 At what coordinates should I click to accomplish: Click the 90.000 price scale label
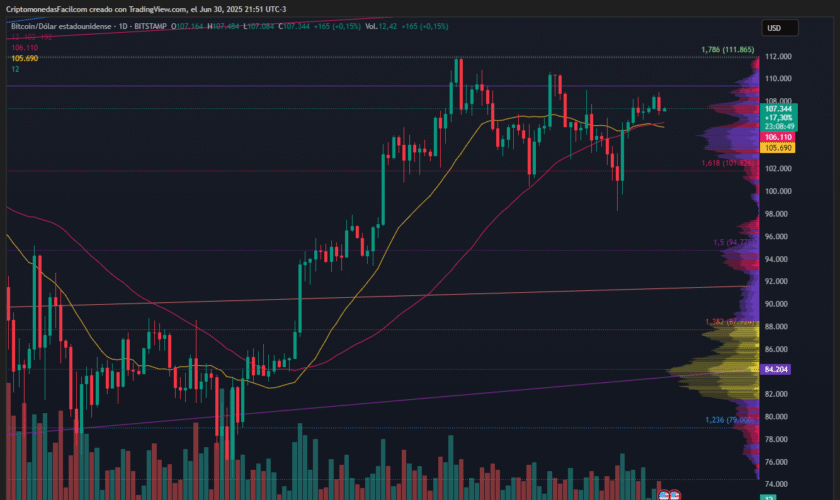pos(778,304)
